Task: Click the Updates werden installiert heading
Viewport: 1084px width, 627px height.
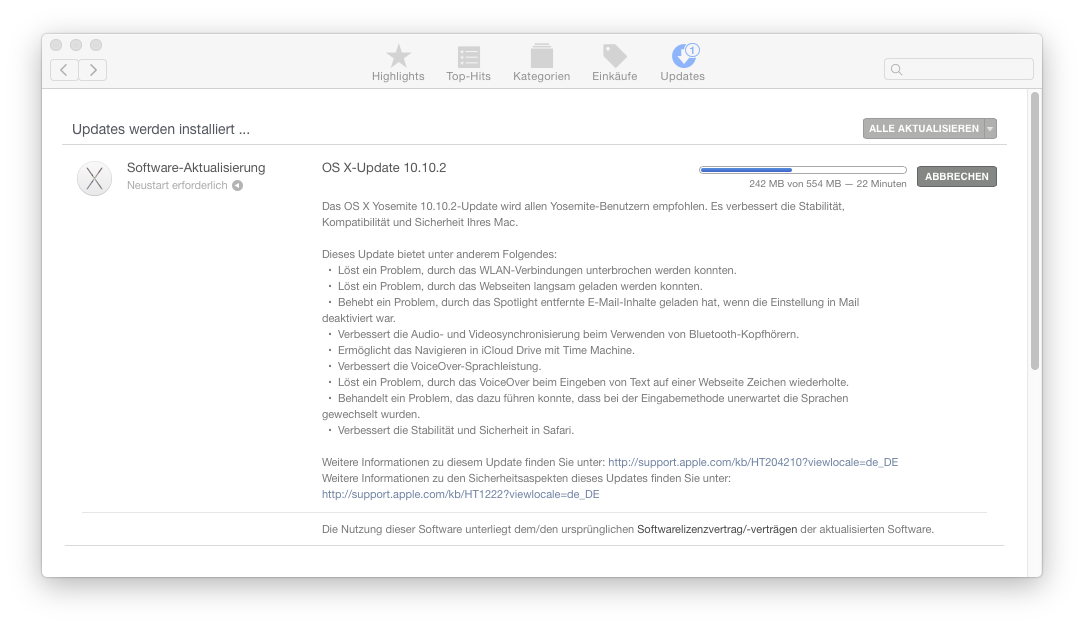Action: pyautogui.click(x=161, y=129)
